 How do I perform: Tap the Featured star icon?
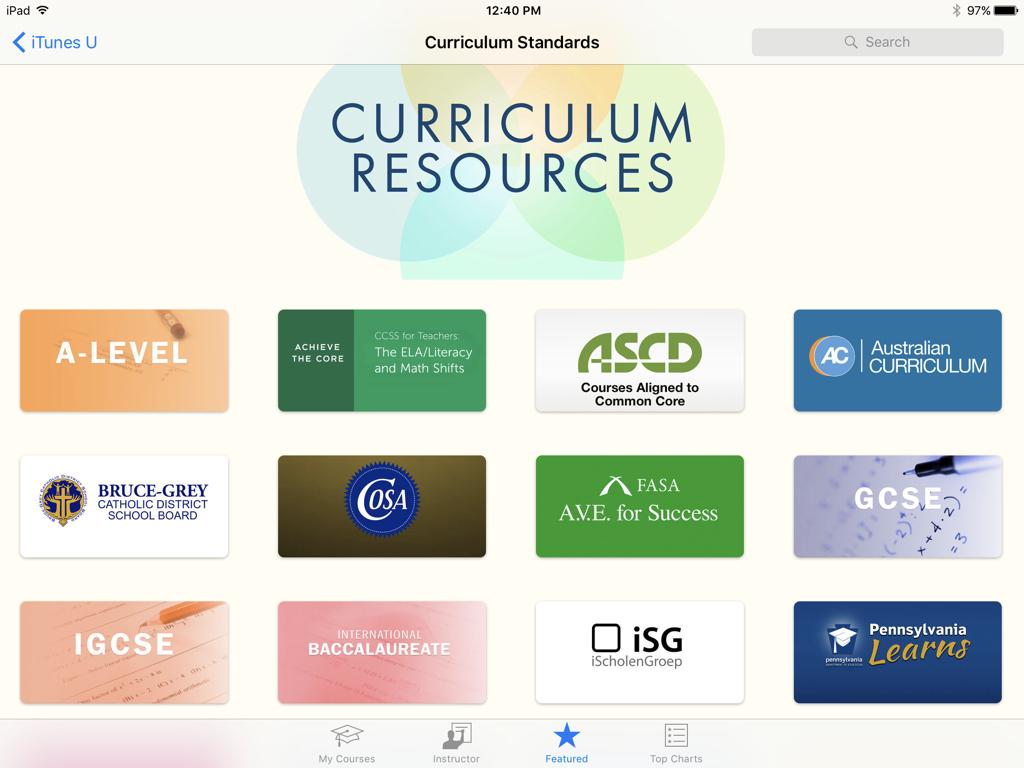coord(567,735)
